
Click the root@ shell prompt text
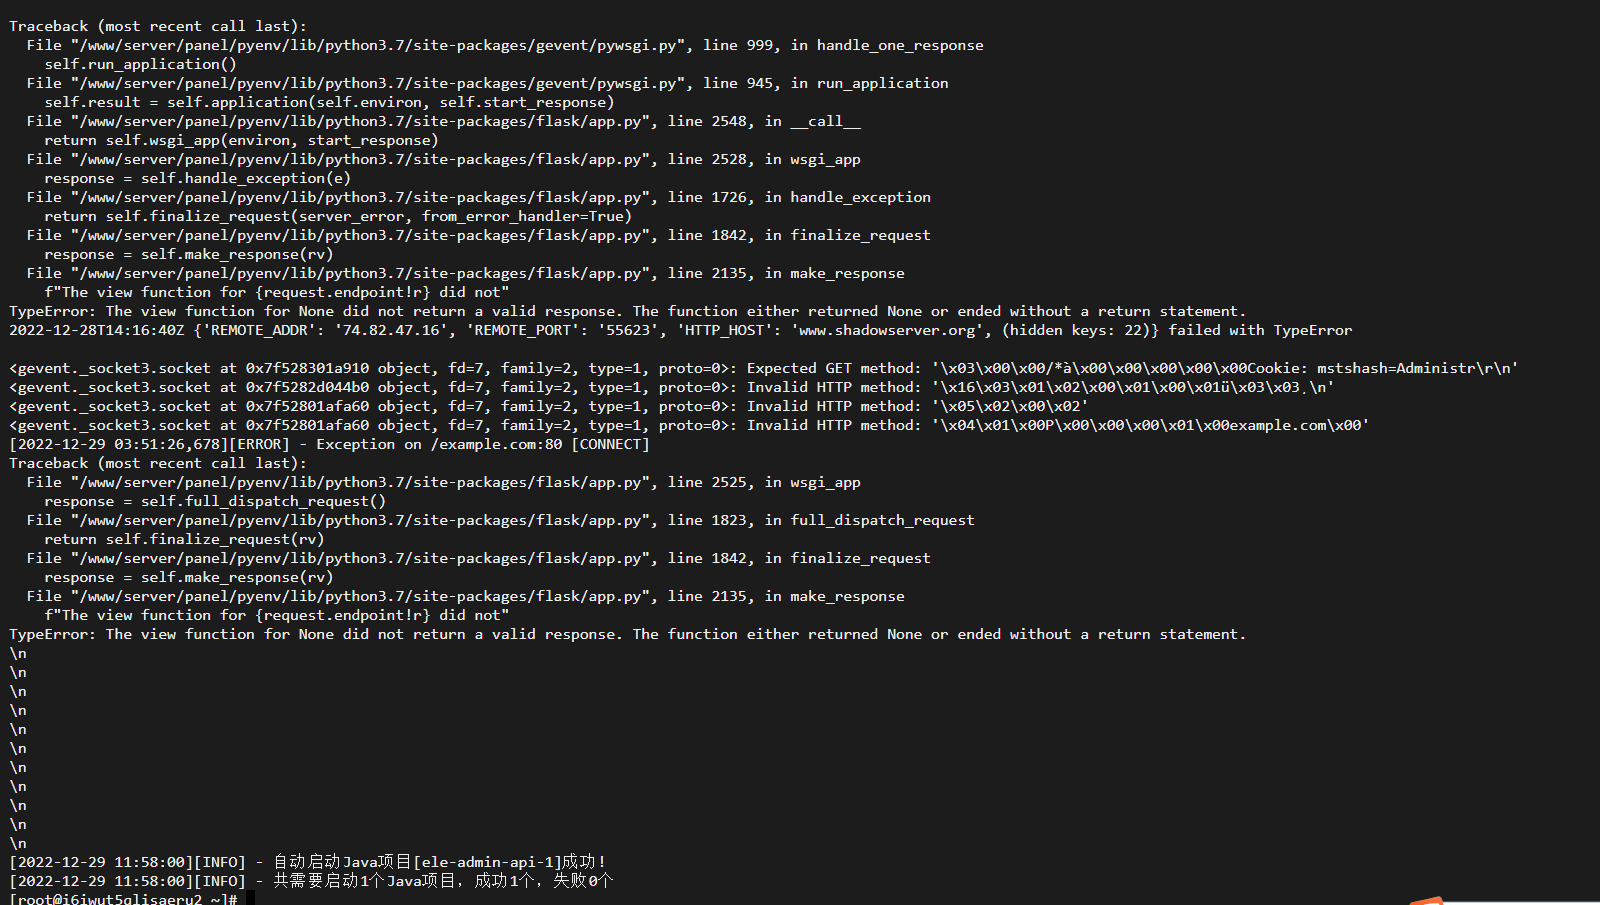(123, 898)
